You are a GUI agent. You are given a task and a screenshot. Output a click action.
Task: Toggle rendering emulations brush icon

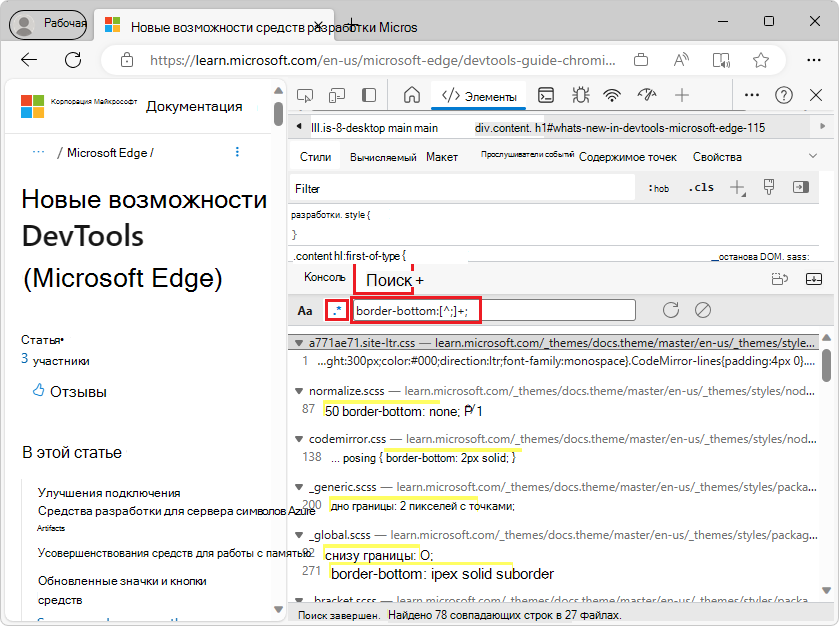[769, 187]
